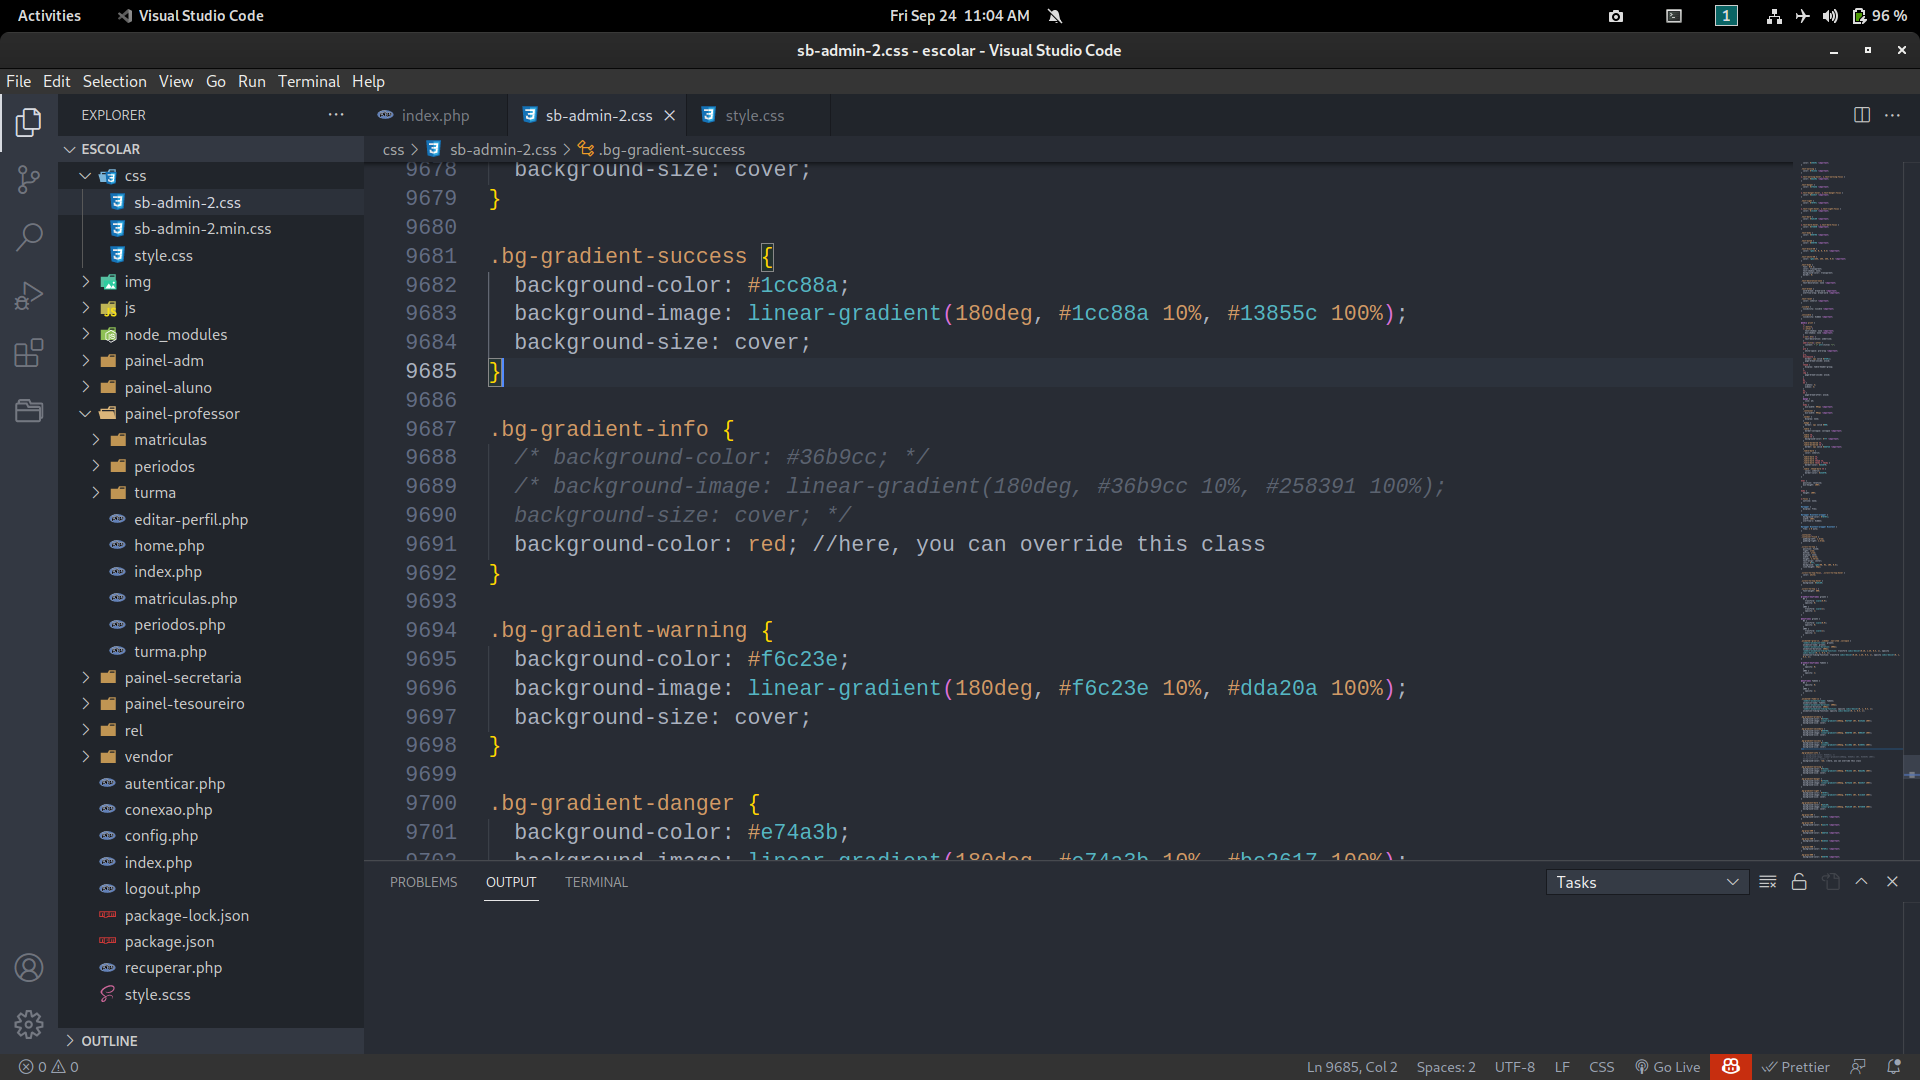The width and height of the screenshot is (1920, 1080).
Task: Open the Search view icon
Action: tap(29, 237)
